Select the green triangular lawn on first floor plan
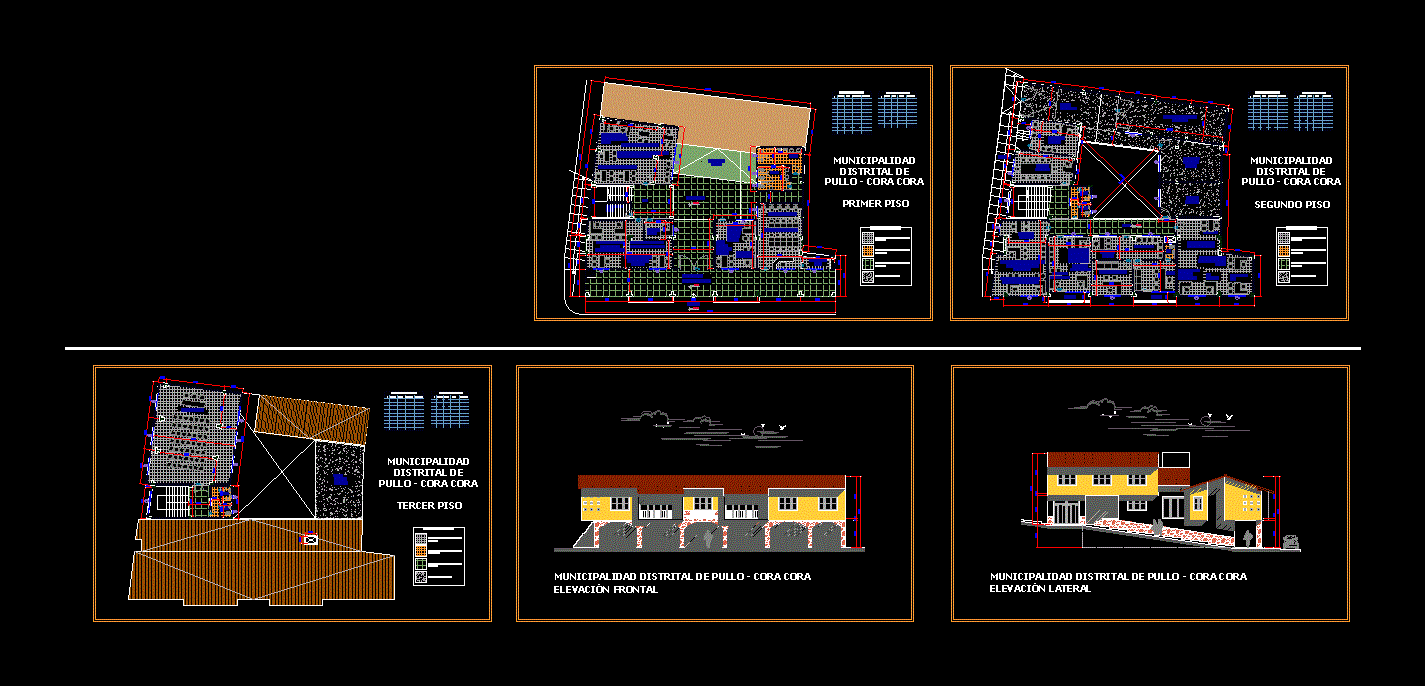 [x=712, y=162]
